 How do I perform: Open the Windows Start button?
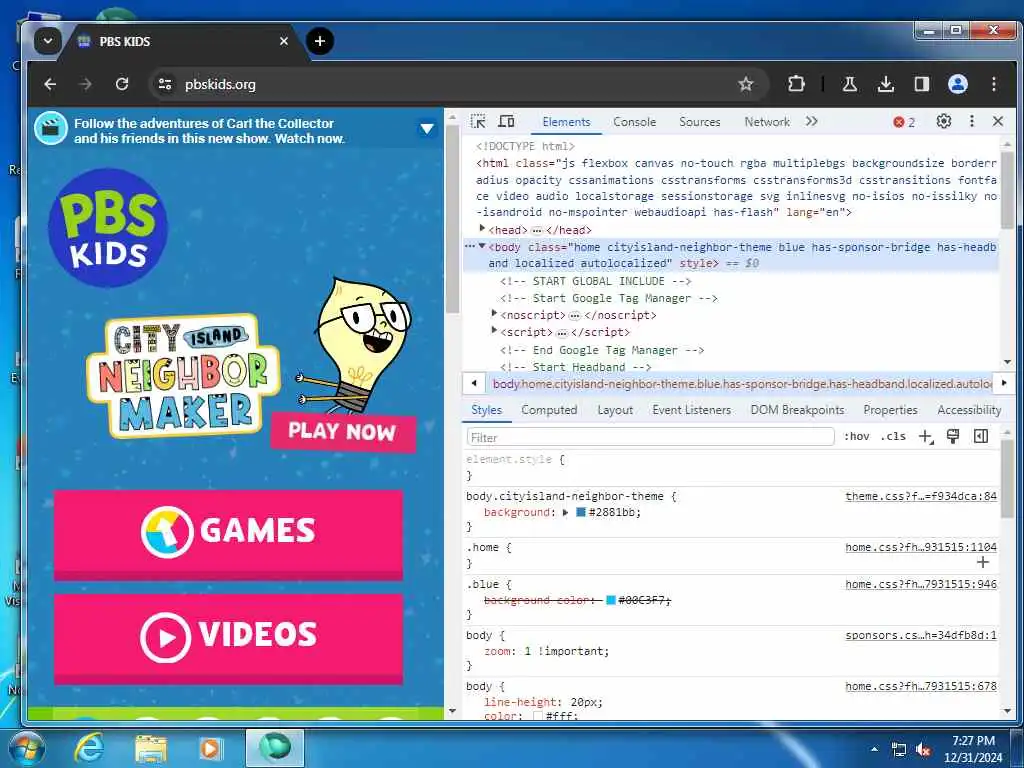26,748
